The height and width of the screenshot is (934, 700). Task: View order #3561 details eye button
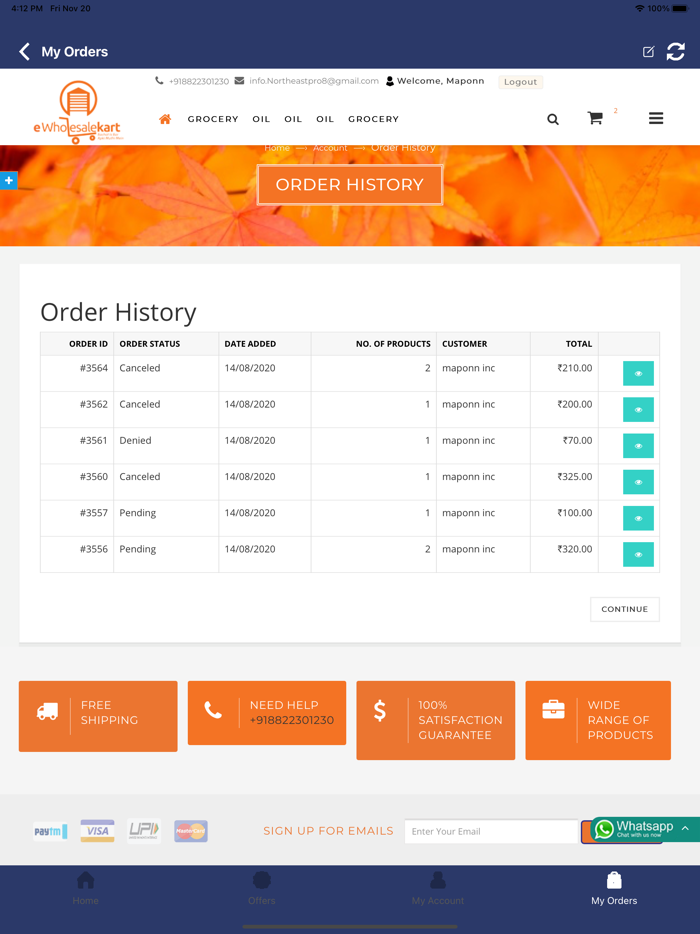tap(638, 446)
